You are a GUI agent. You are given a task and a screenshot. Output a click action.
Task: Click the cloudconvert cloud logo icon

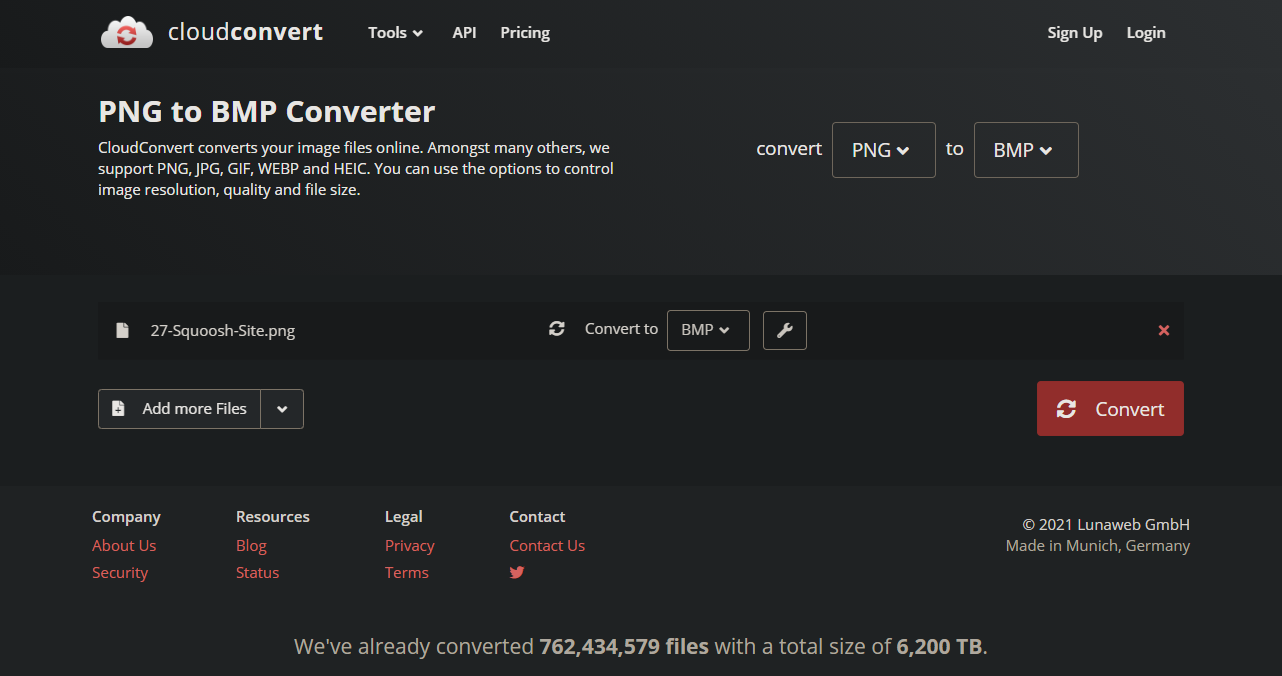pyautogui.click(x=127, y=33)
